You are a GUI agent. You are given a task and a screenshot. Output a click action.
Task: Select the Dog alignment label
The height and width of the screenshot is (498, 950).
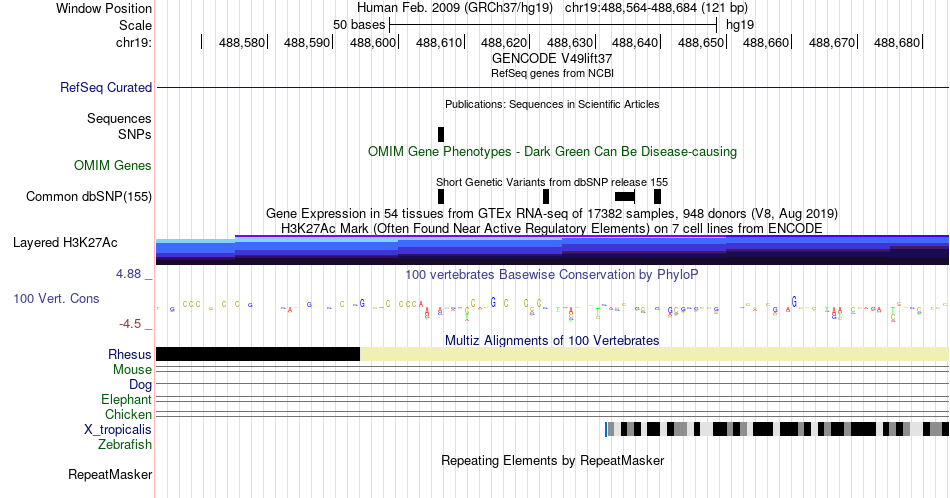point(140,384)
